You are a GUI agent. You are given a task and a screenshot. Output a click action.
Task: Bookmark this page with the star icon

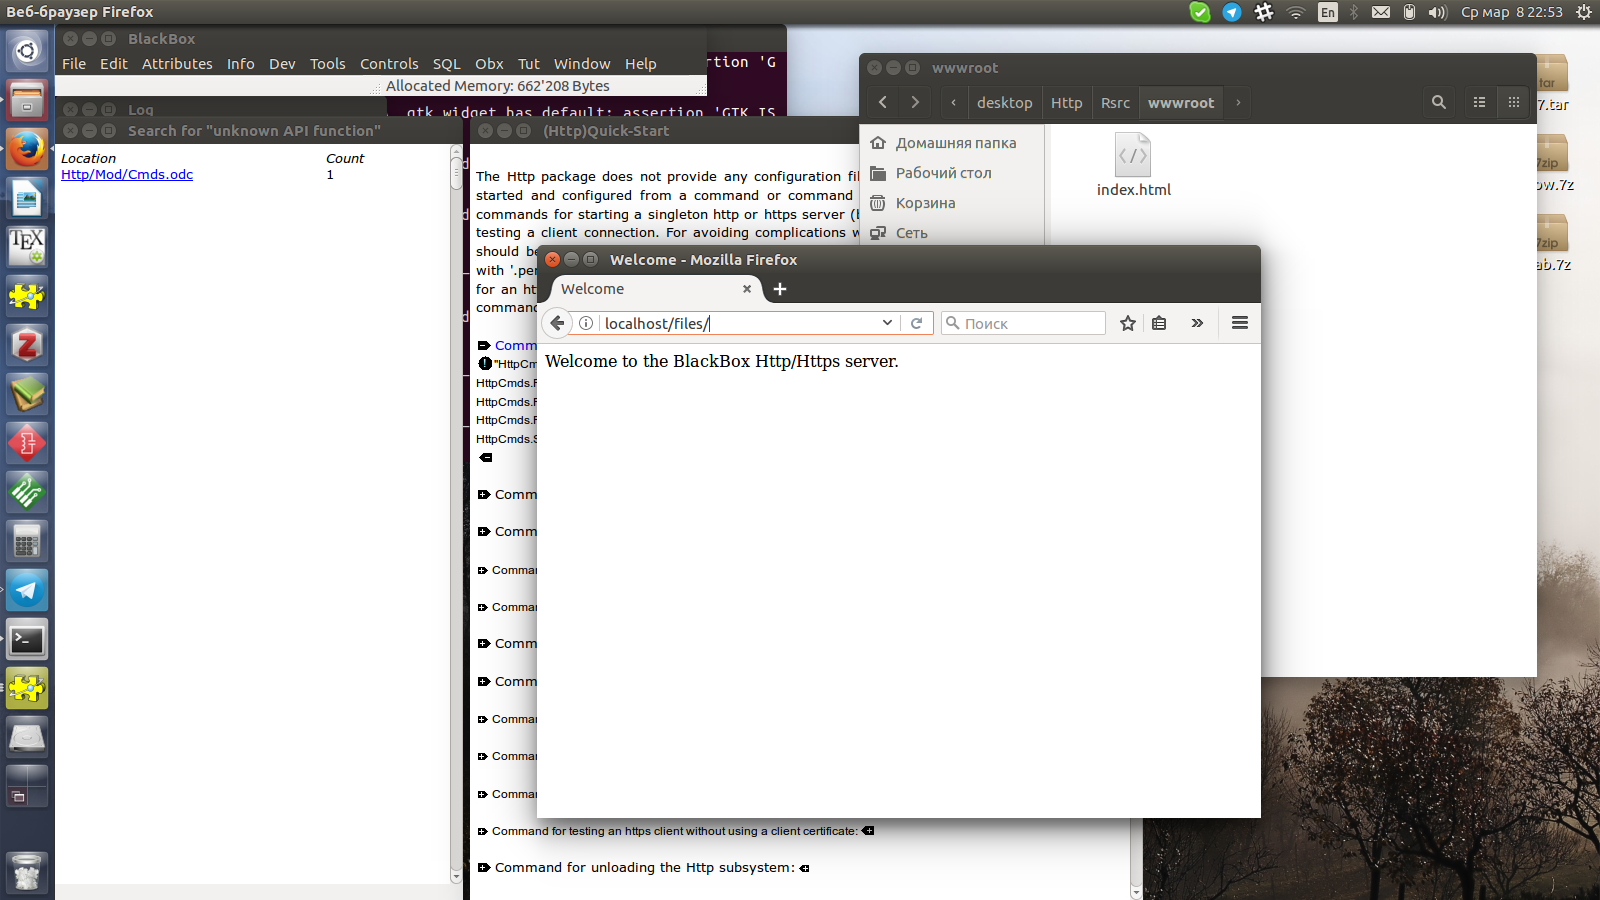point(1128,323)
